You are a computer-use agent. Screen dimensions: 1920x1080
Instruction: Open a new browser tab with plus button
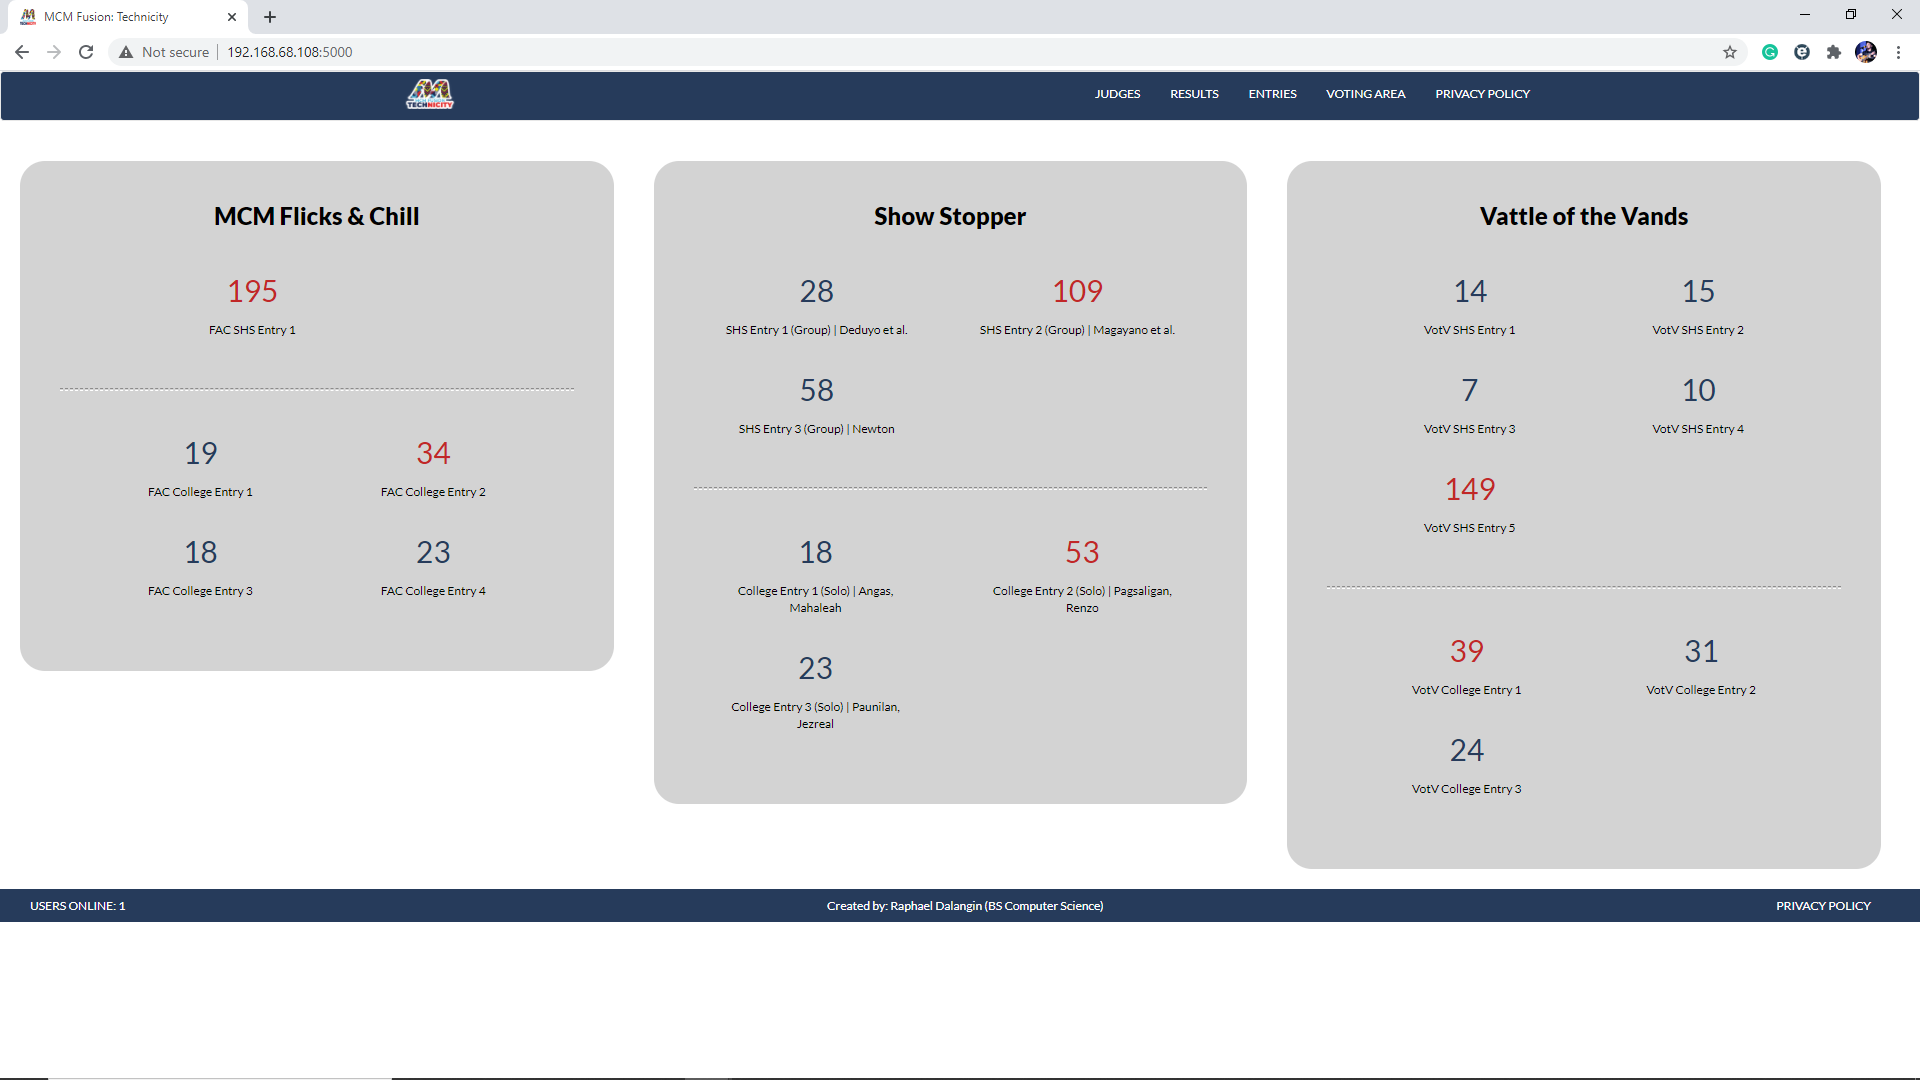point(270,16)
